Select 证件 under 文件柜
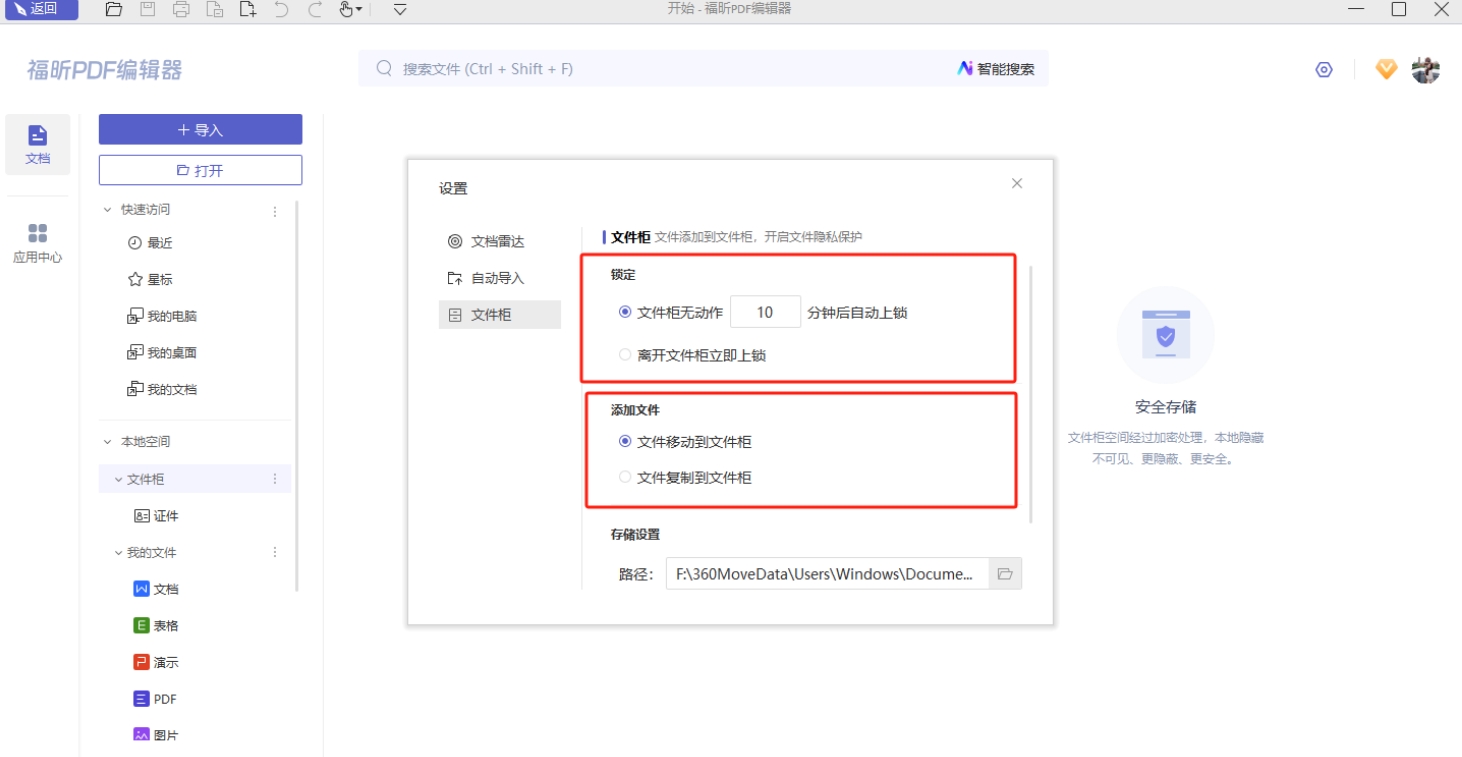The width and height of the screenshot is (1462, 757). [x=156, y=516]
